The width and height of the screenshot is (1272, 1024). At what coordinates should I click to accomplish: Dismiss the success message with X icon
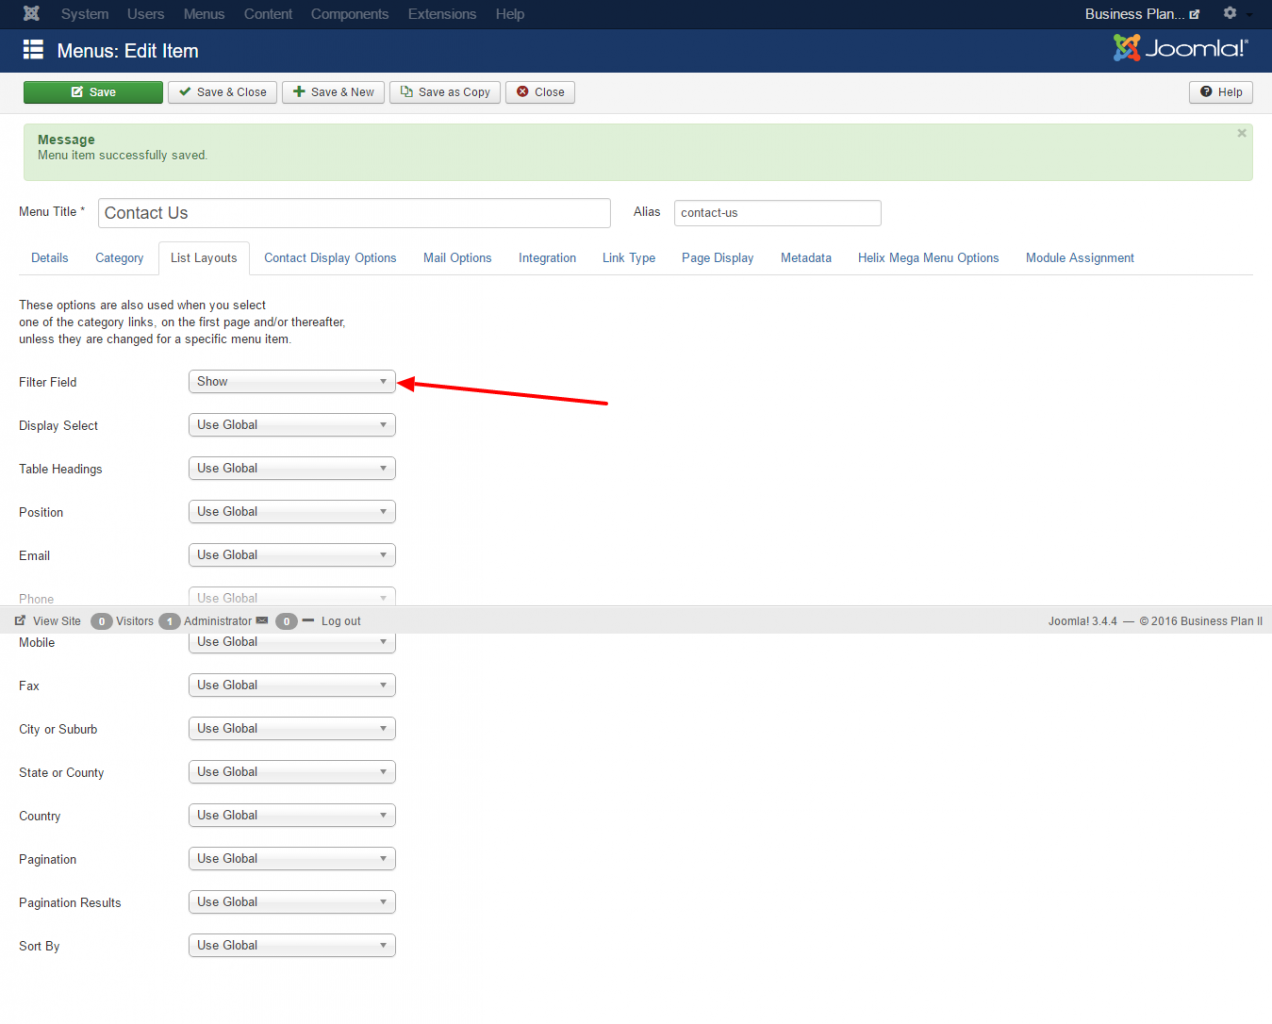(1241, 133)
